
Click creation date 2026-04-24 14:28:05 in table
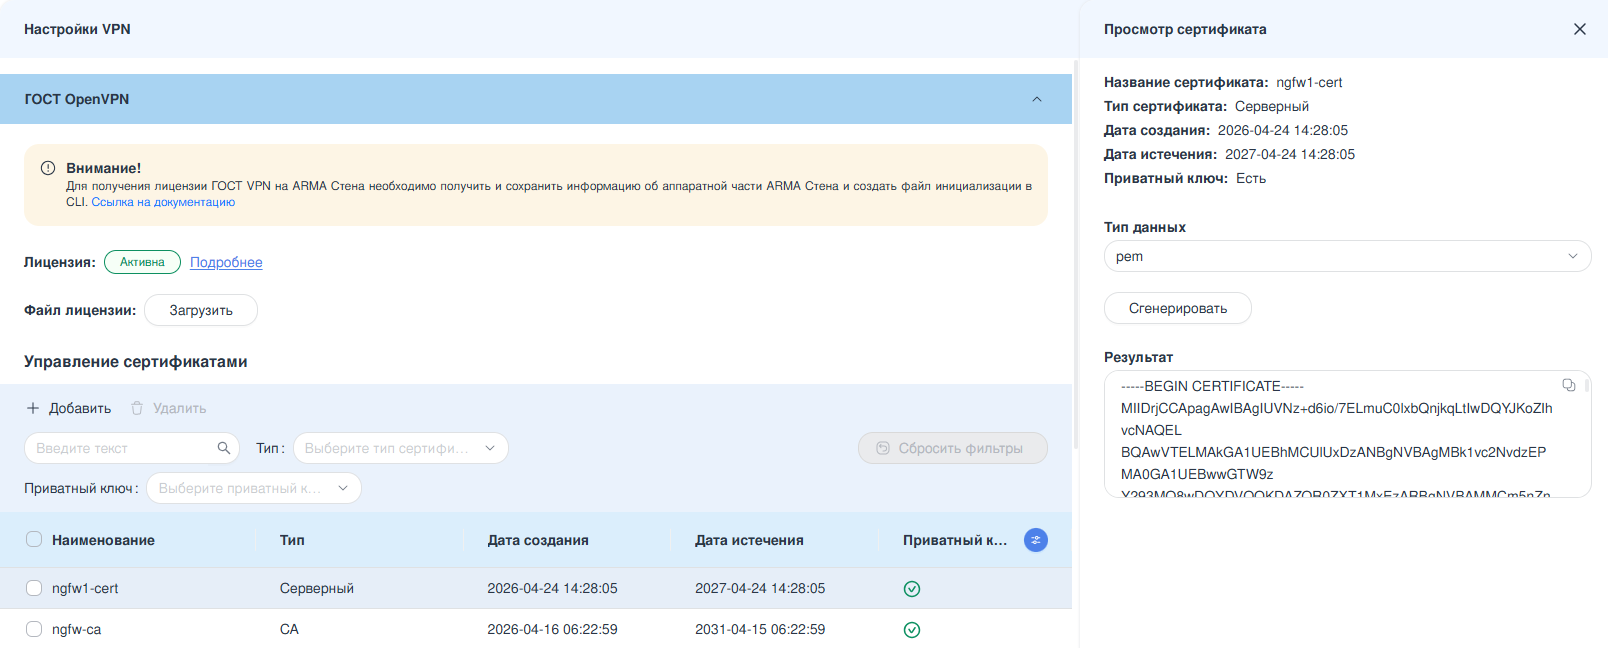coord(552,588)
